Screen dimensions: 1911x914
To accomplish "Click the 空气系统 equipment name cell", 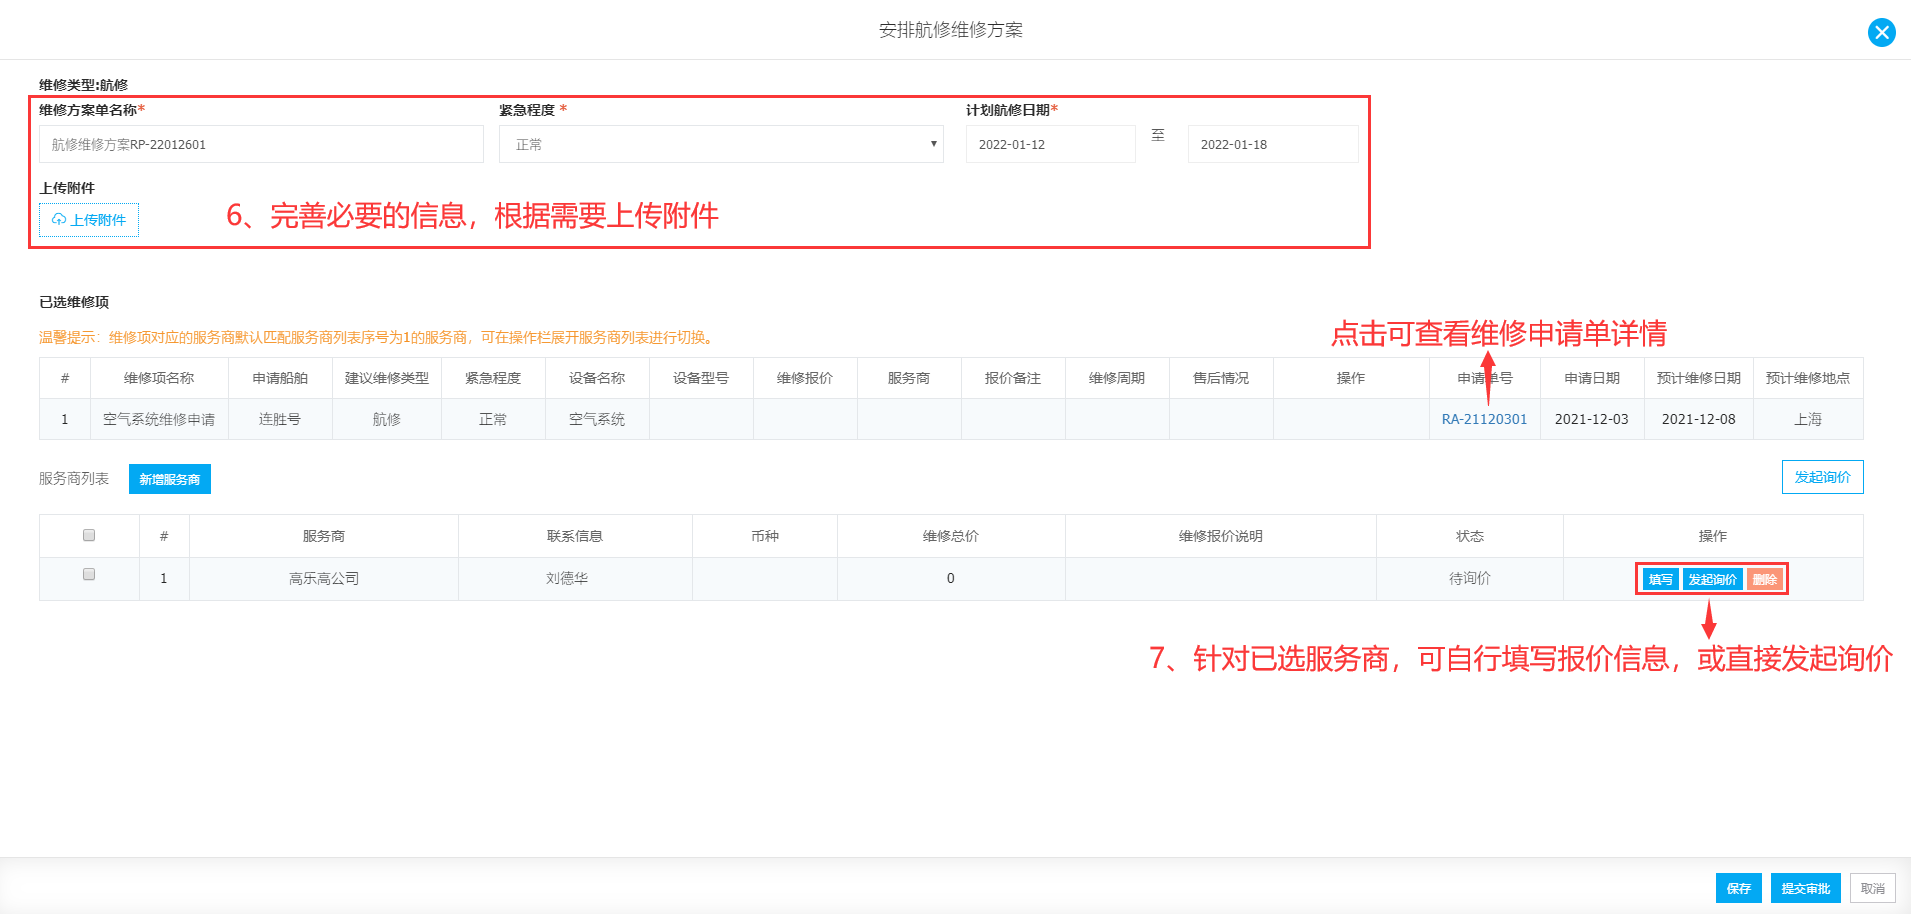I will click(x=597, y=419).
